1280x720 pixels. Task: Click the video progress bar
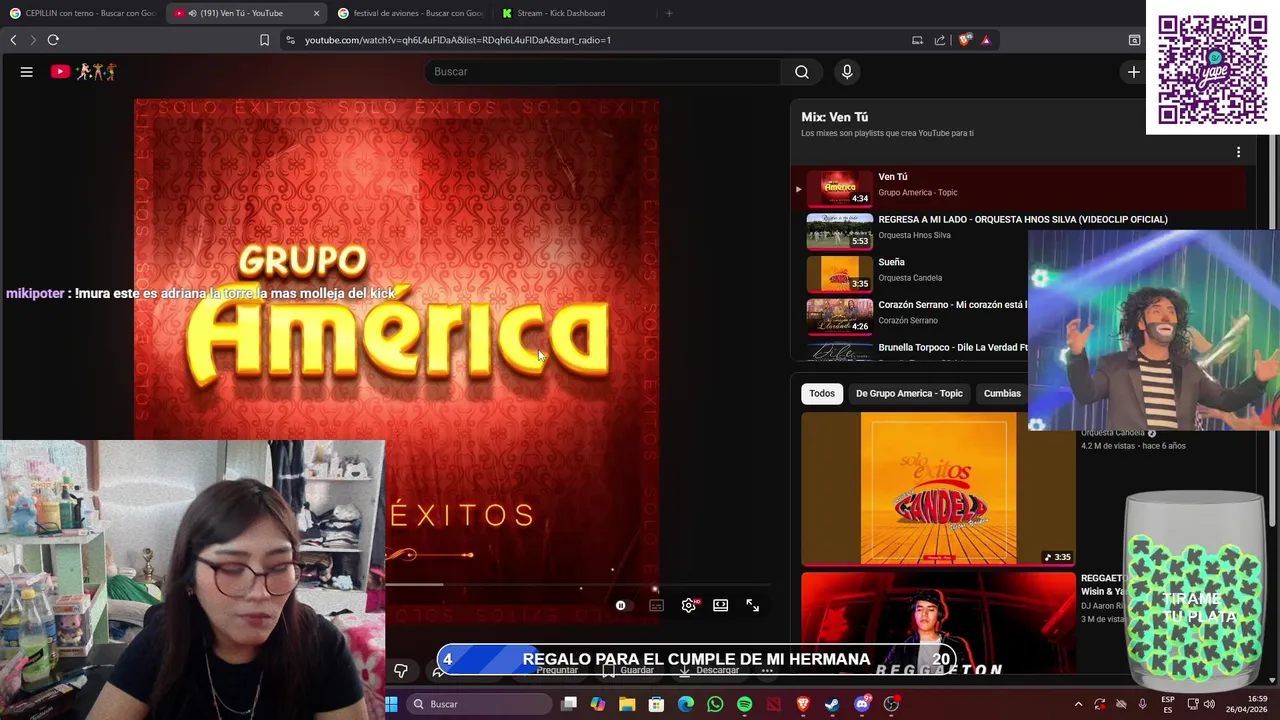[x=577, y=584]
